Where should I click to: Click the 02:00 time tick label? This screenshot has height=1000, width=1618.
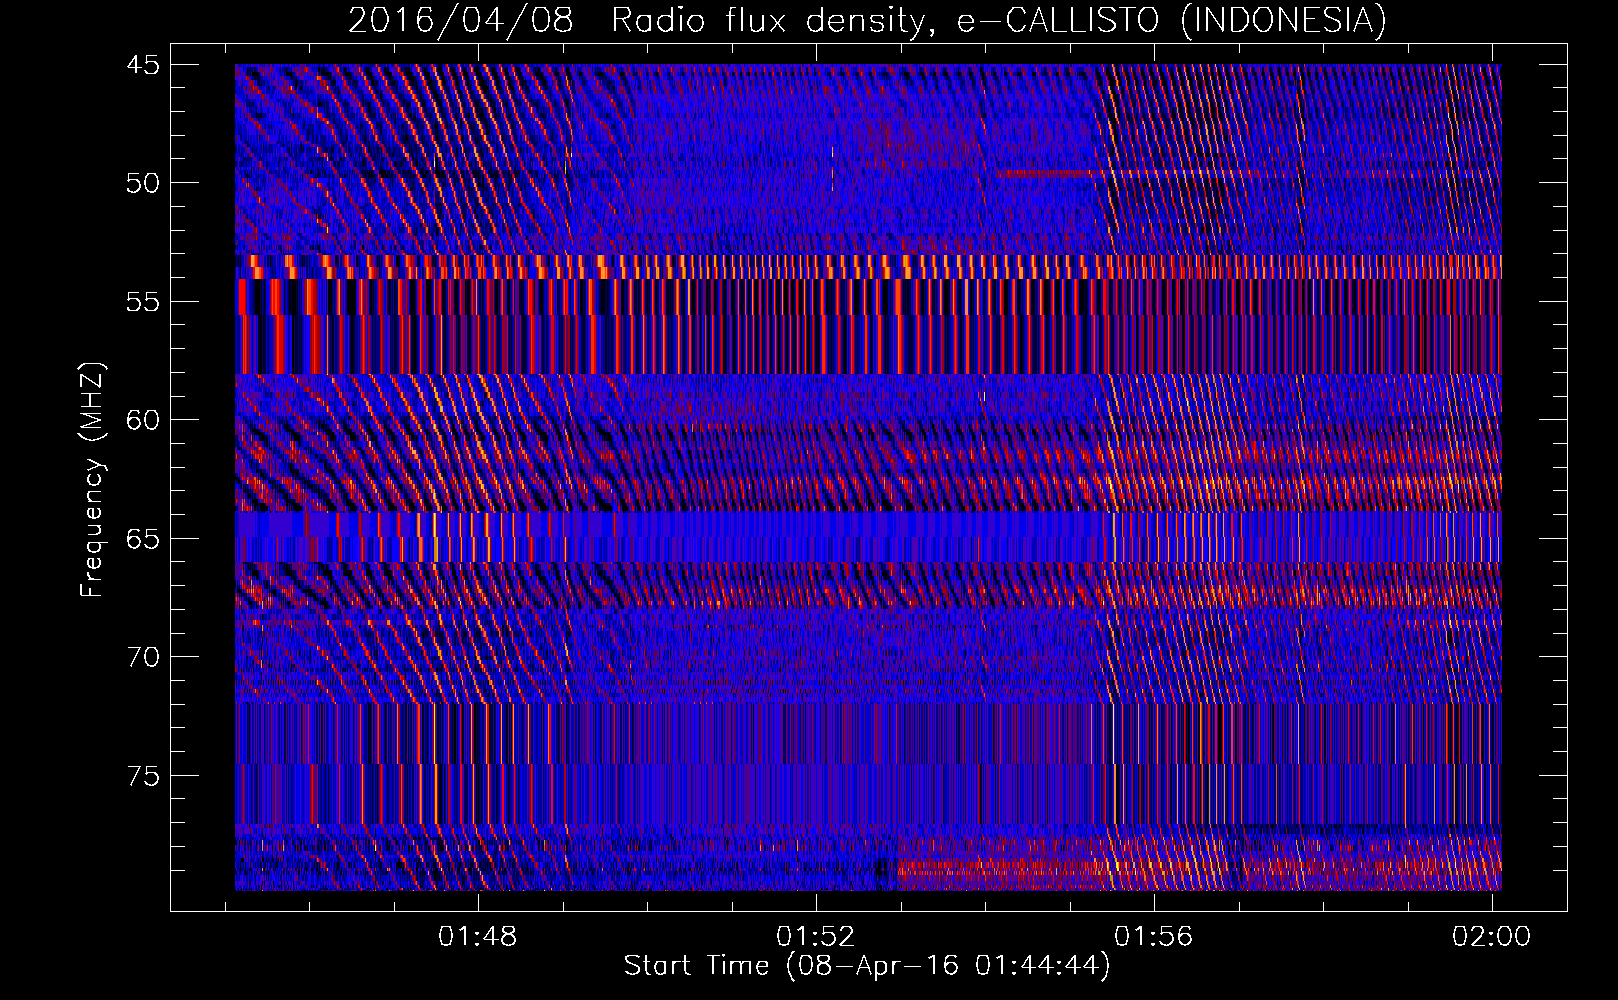(1492, 936)
